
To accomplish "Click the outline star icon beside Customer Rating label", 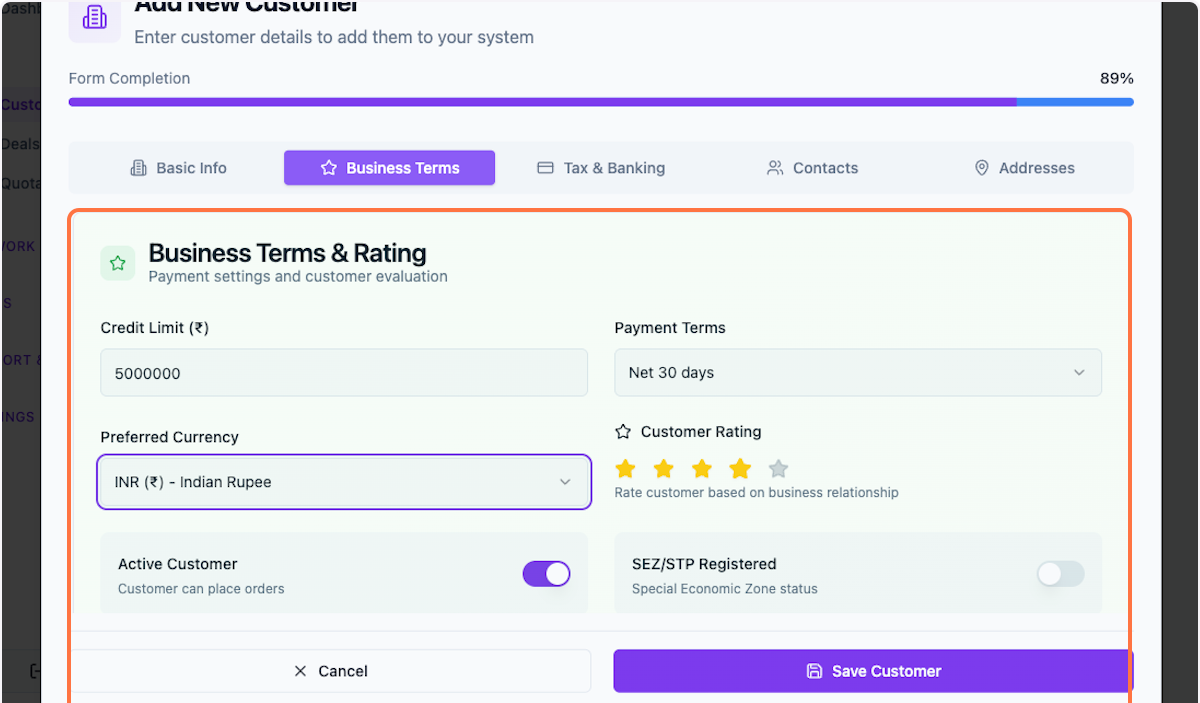I will 623,432.
